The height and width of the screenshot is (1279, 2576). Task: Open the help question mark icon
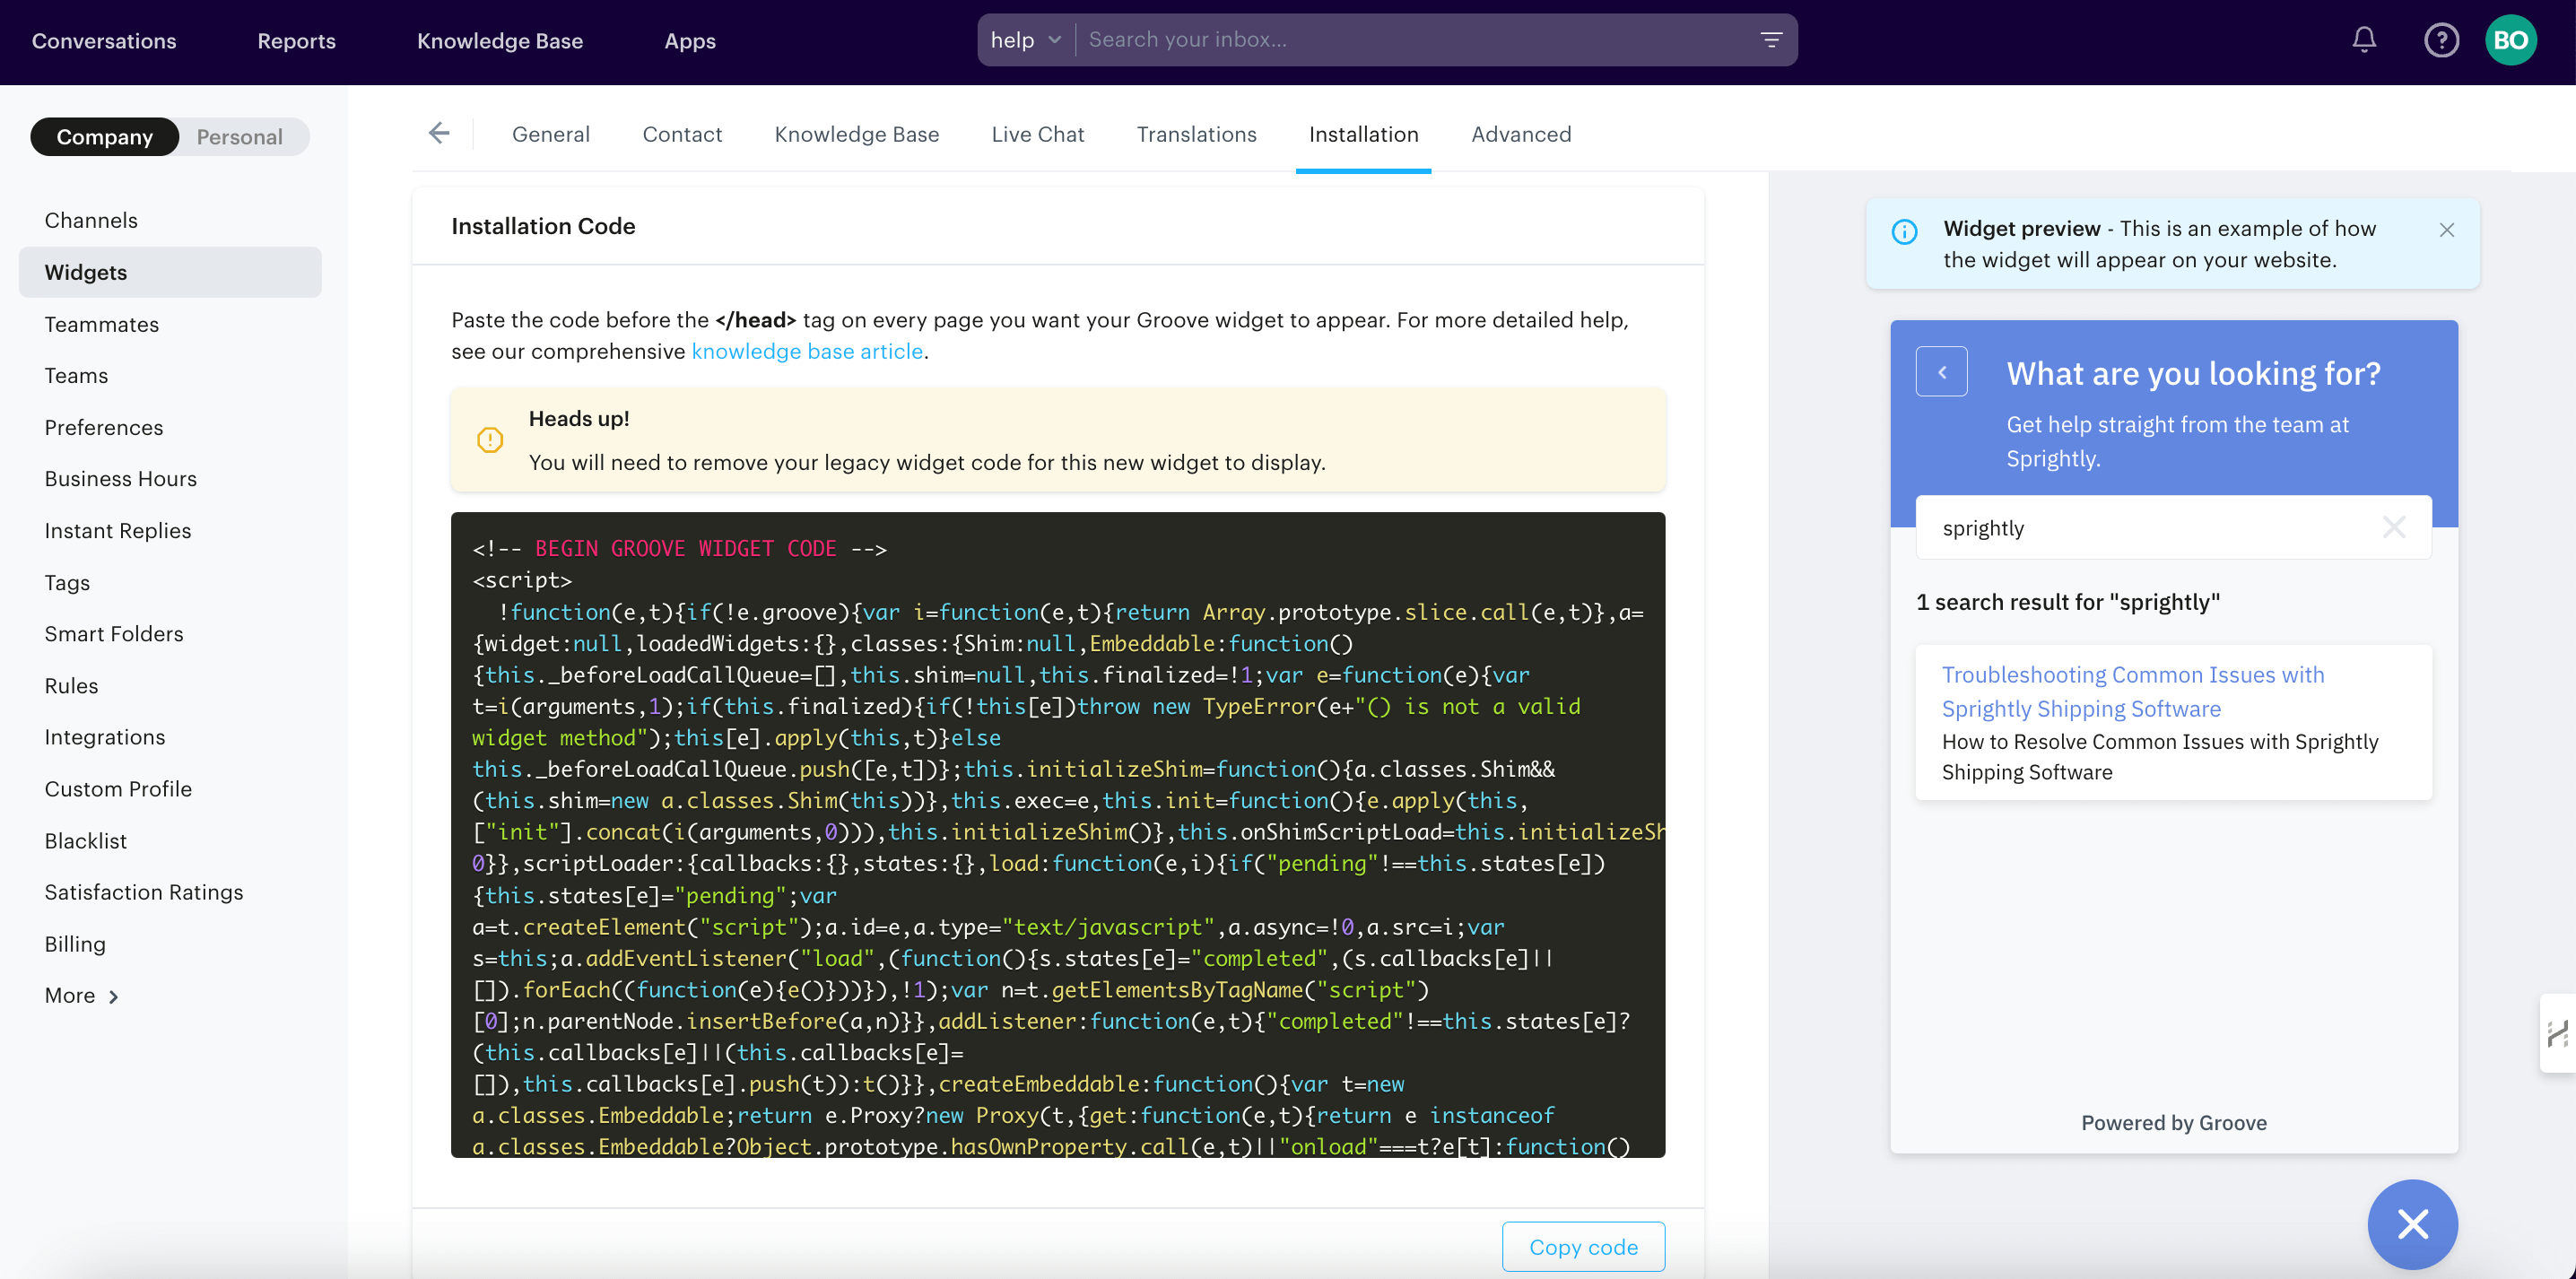click(x=2441, y=40)
